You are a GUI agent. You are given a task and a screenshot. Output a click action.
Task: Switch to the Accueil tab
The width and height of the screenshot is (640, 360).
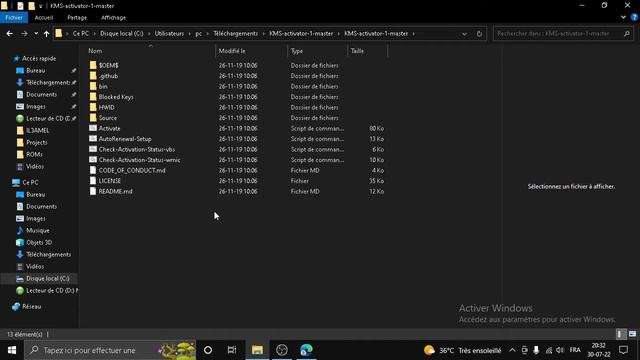(44, 18)
